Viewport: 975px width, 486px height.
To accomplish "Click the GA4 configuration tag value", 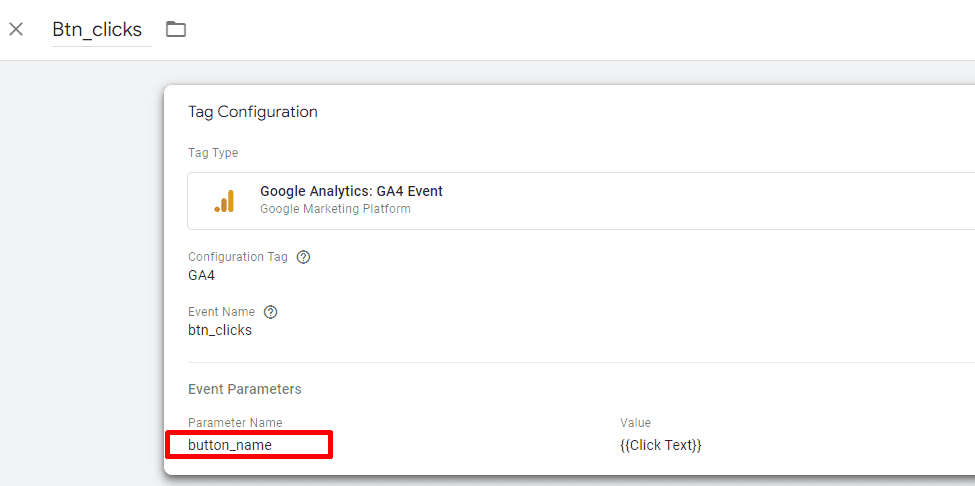I will coord(201,275).
